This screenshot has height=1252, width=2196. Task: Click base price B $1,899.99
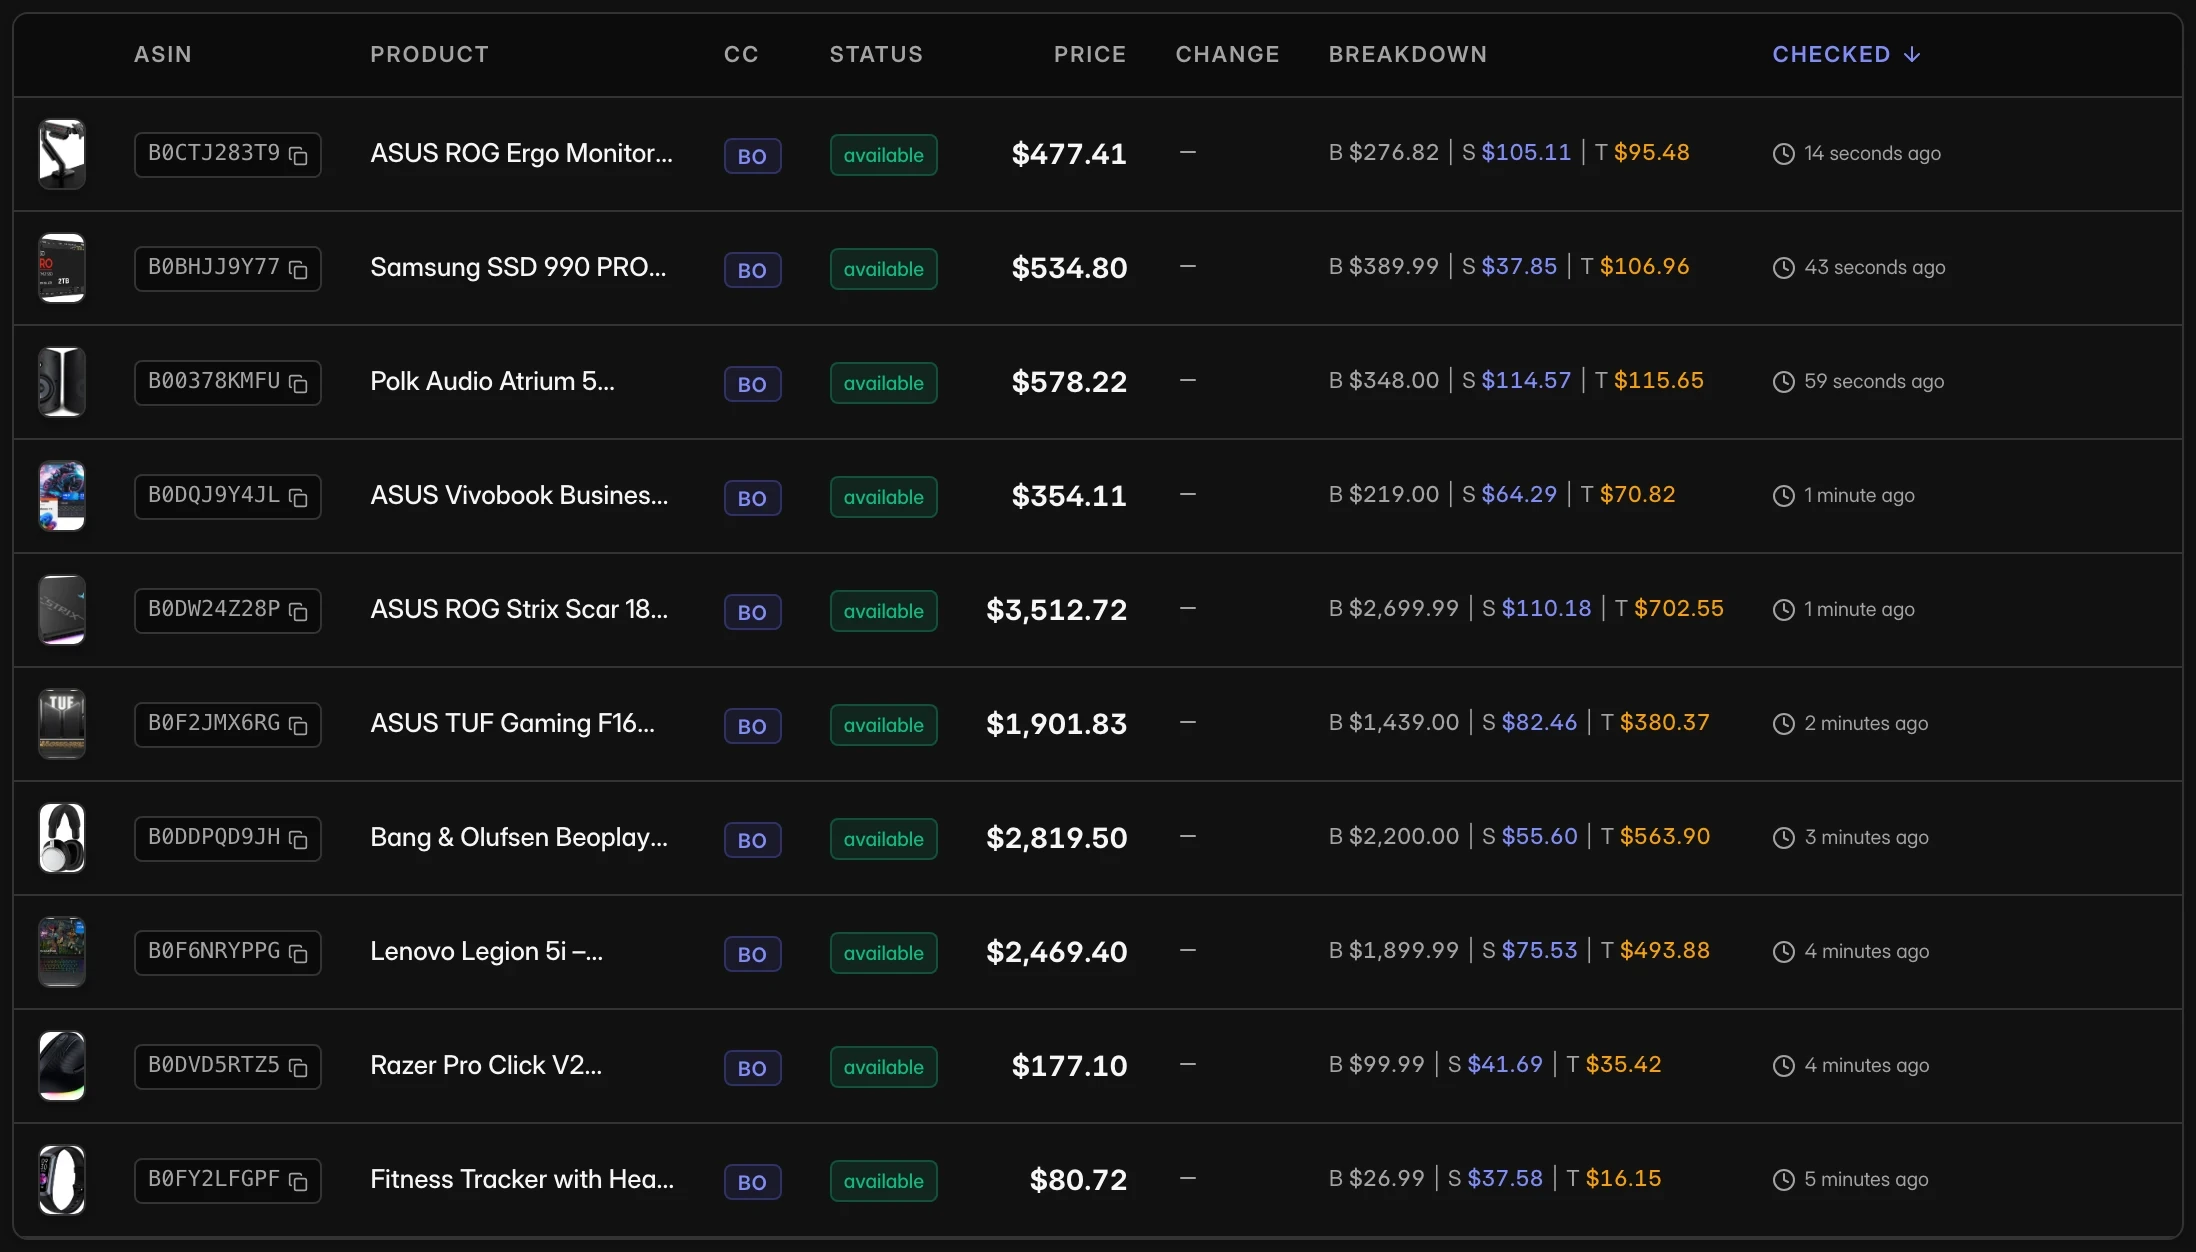click(1394, 951)
